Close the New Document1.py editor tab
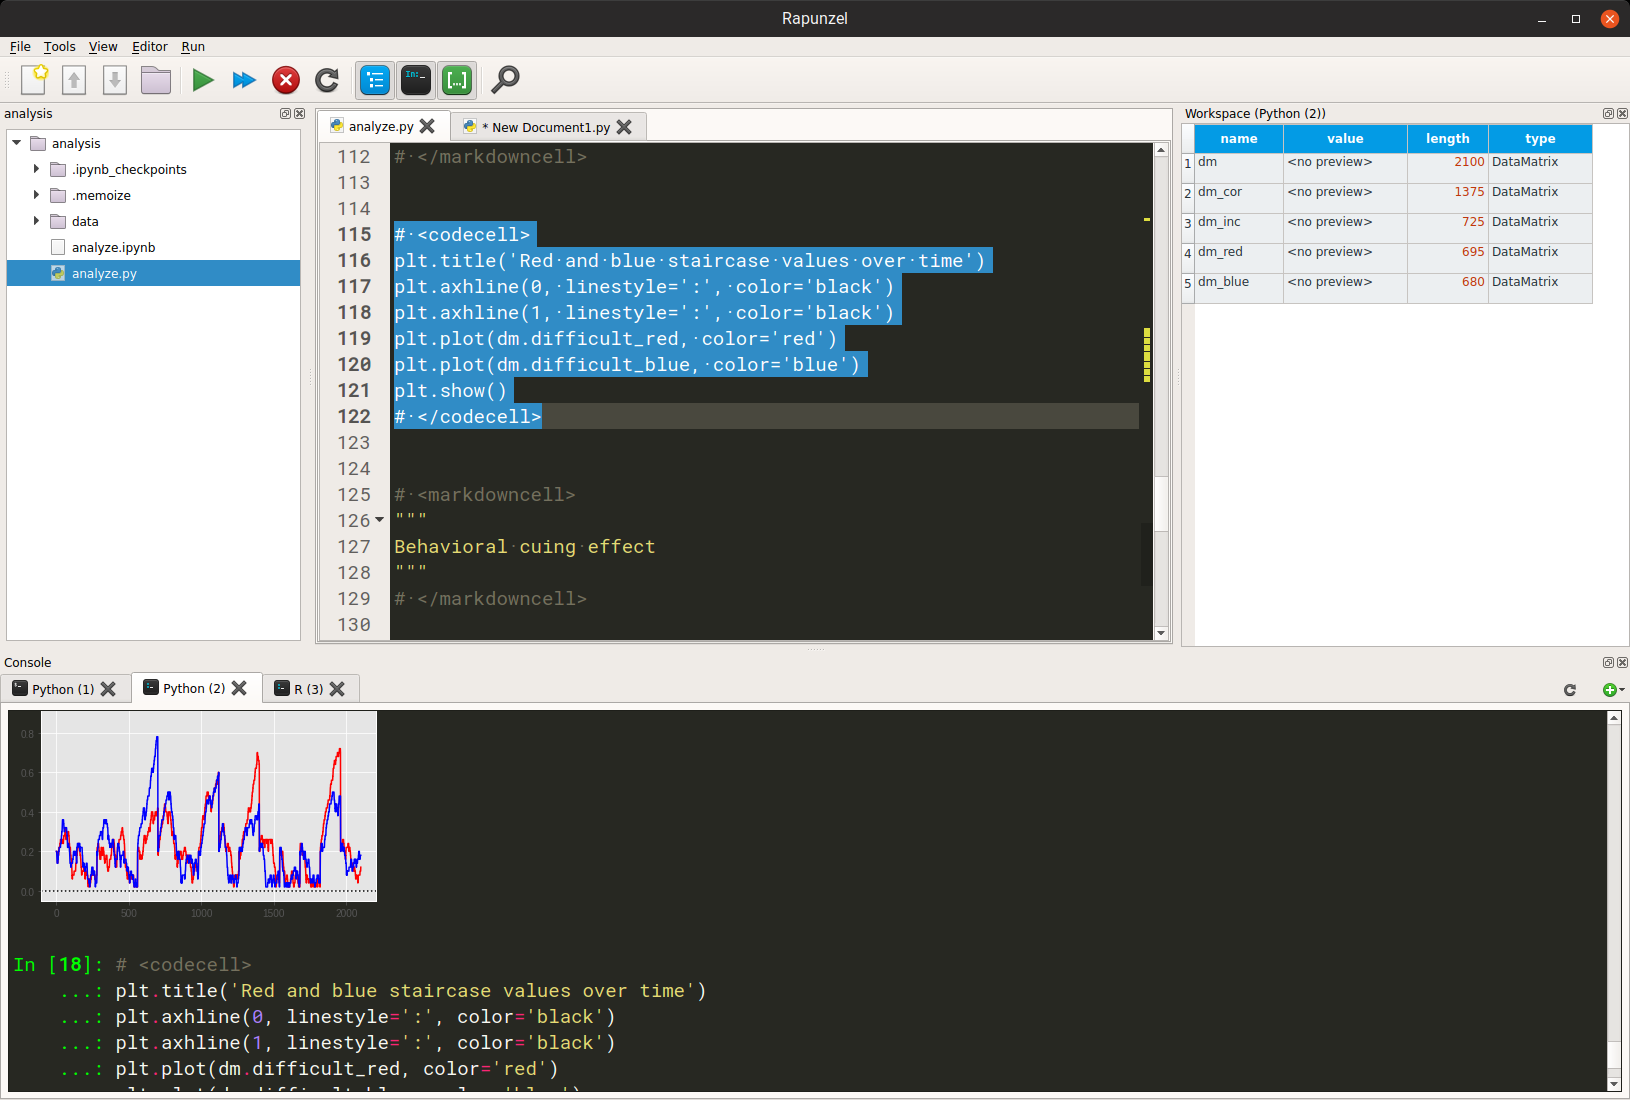The width and height of the screenshot is (1630, 1100). [x=624, y=127]
